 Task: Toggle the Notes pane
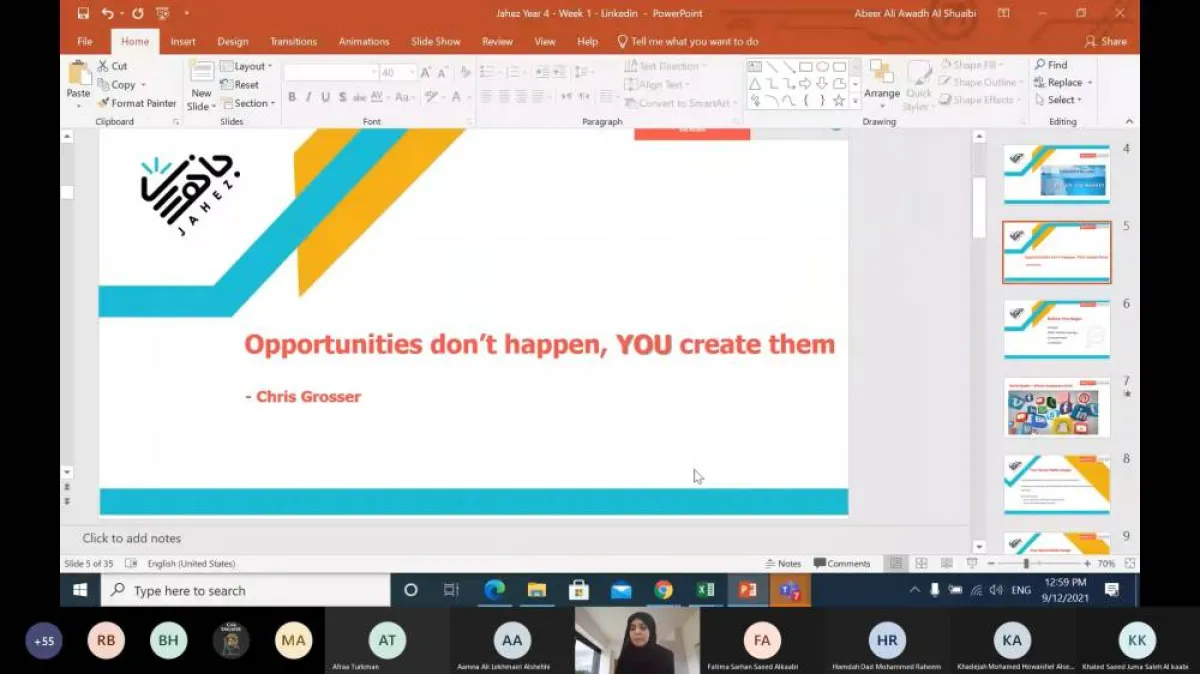pos(783,564)
